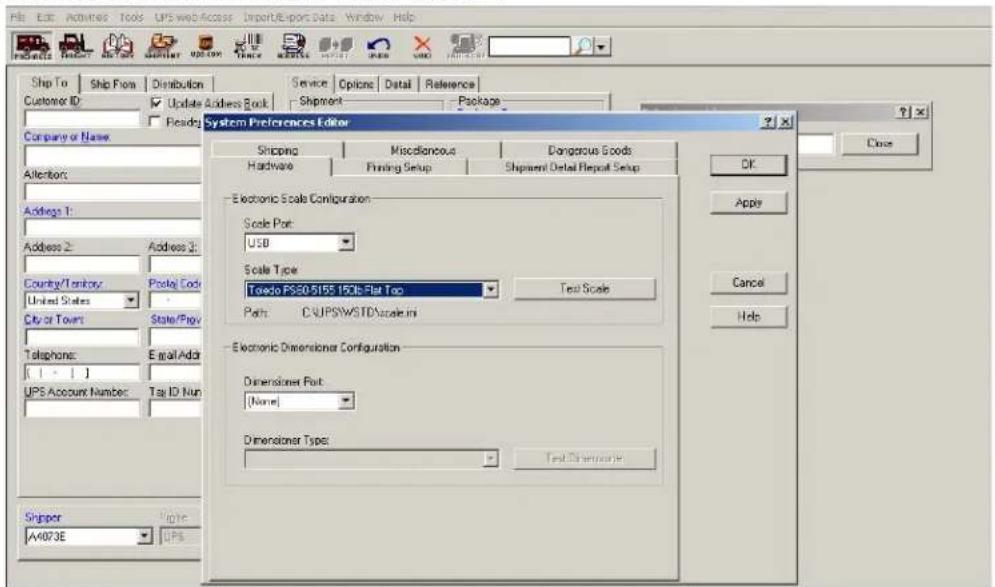Switch to the Dangerous Goods tab

(590, 150)
